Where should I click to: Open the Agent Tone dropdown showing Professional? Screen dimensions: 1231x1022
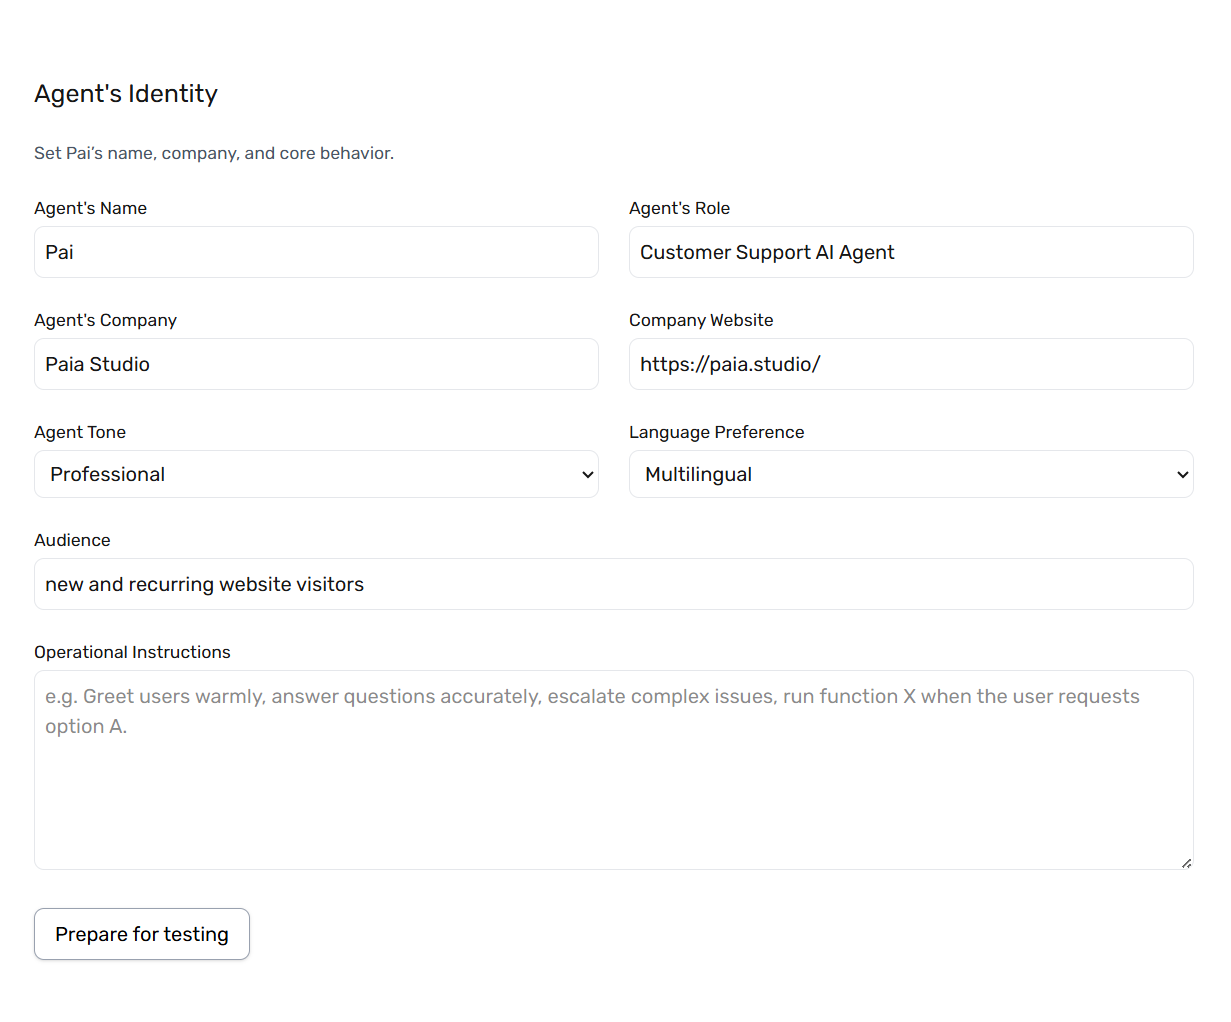click(316, 474)
